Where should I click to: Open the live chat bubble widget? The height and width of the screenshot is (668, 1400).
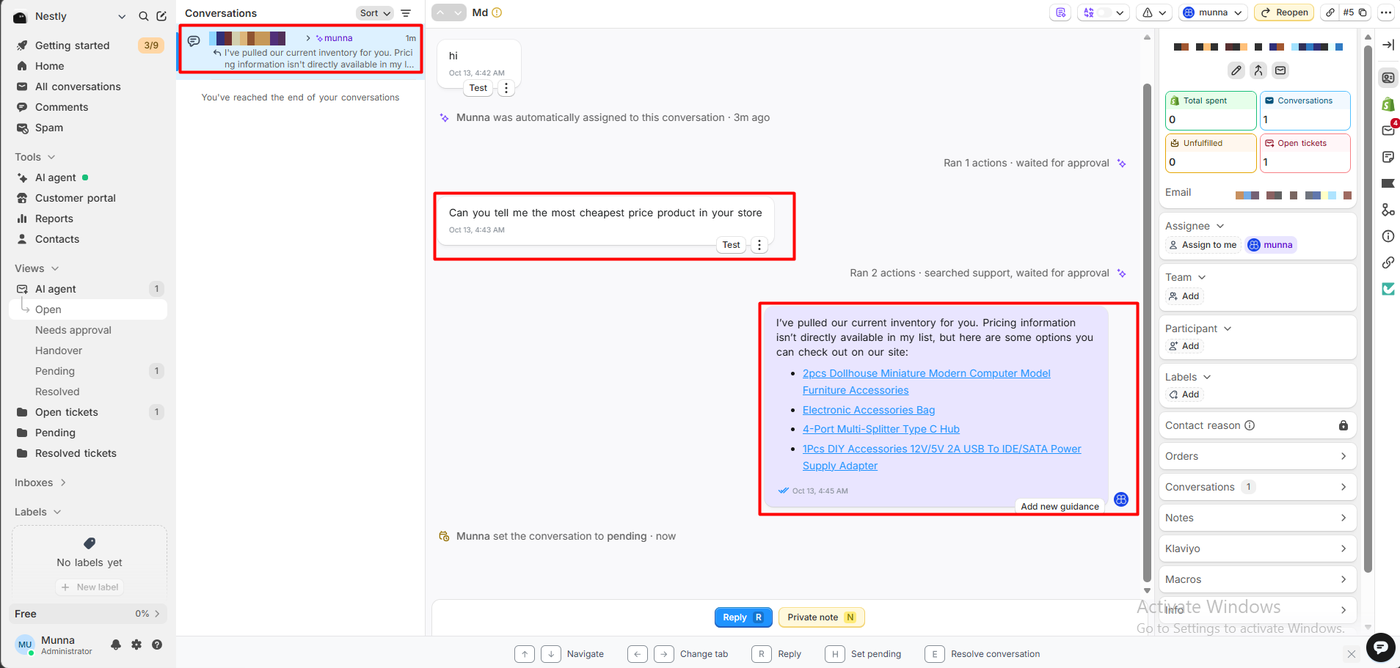[1380, 647]
